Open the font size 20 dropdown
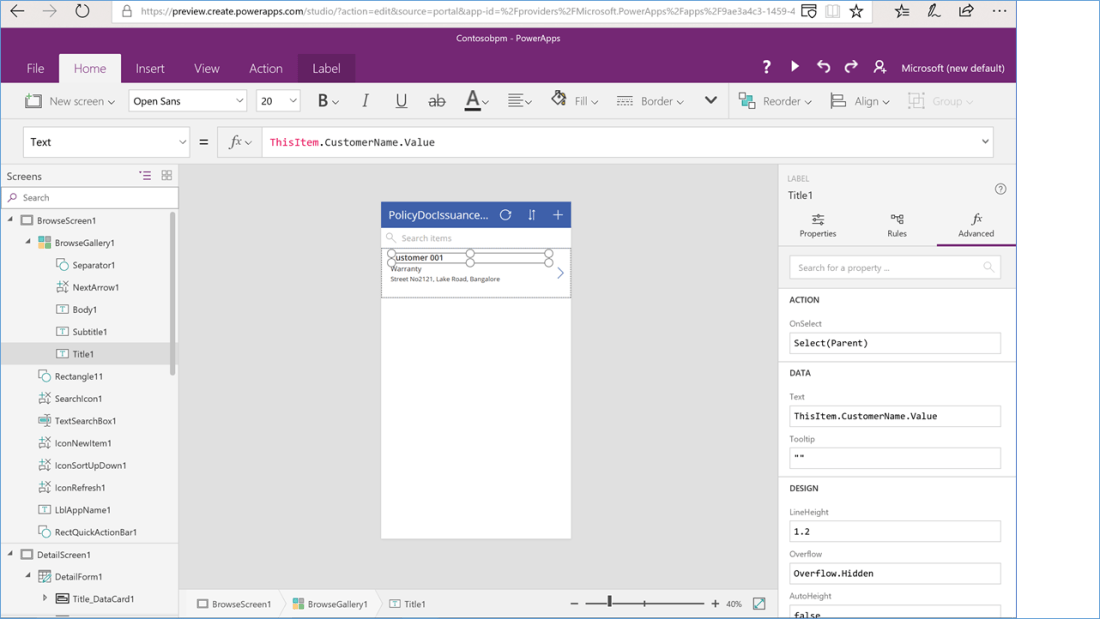 (x=278, y=101)
